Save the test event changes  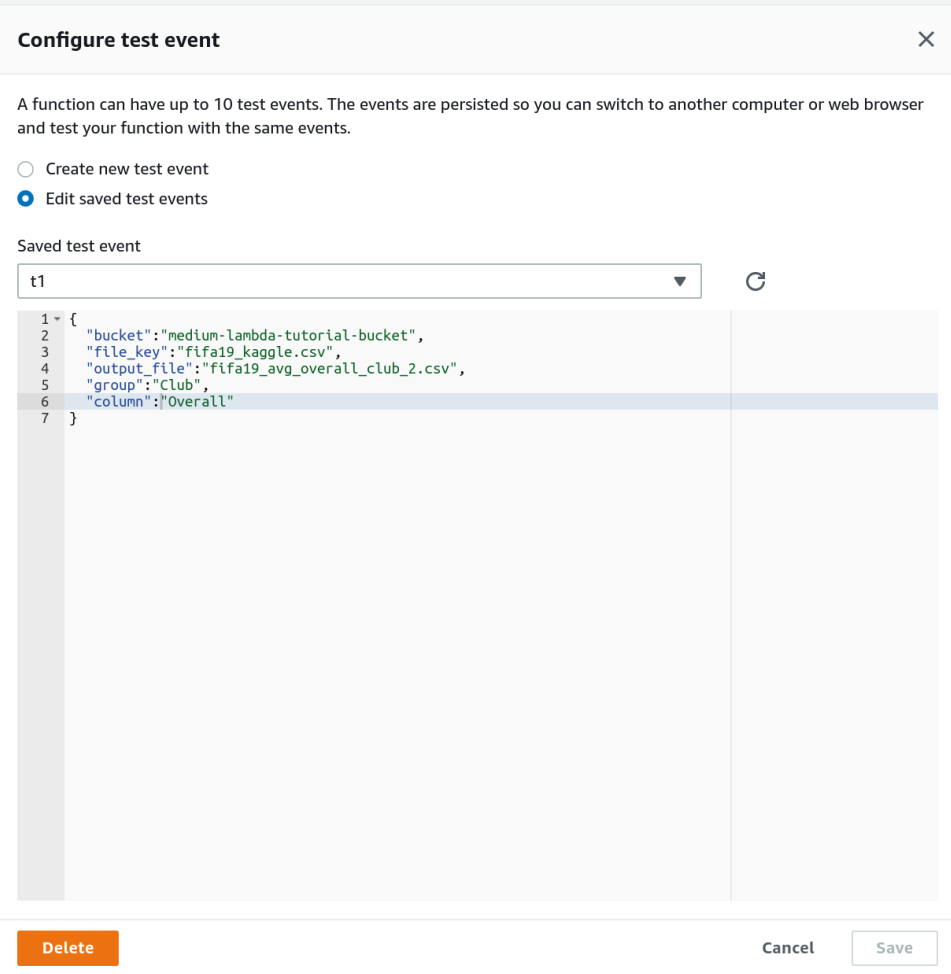coord(894,948)
